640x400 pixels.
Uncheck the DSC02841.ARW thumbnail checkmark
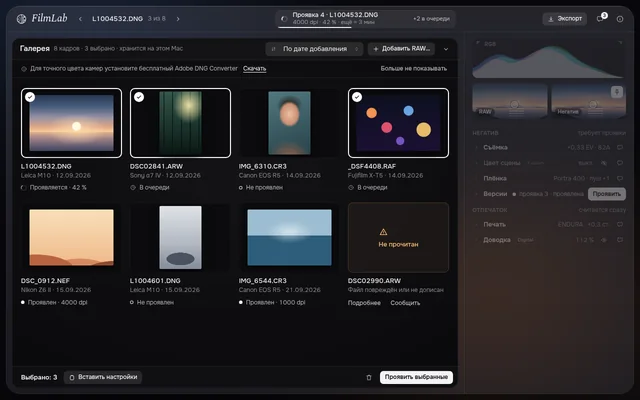point(139,97)
